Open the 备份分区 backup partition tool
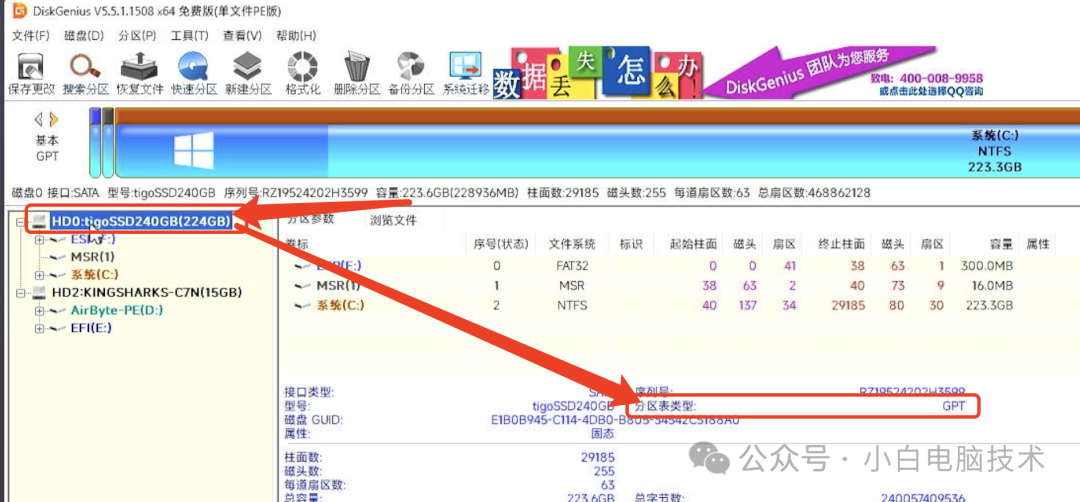Screen dimensions: 1080x502 pos(411,74)
